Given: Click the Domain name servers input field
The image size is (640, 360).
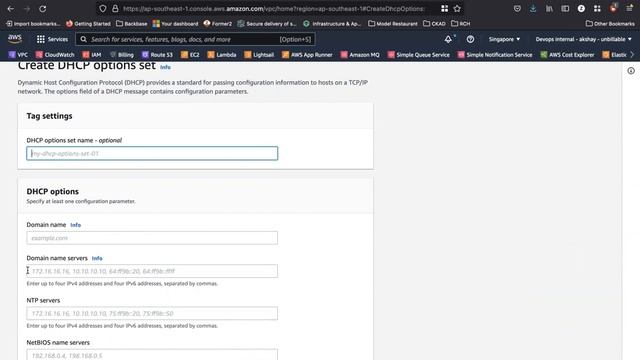Looking at the screenshot, I should tap(152, 271).
